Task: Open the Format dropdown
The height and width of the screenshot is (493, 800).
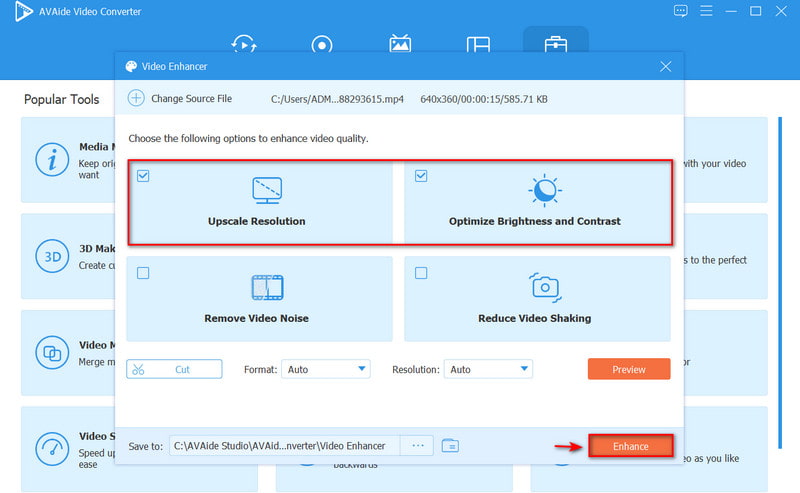Action: point(326,369)
